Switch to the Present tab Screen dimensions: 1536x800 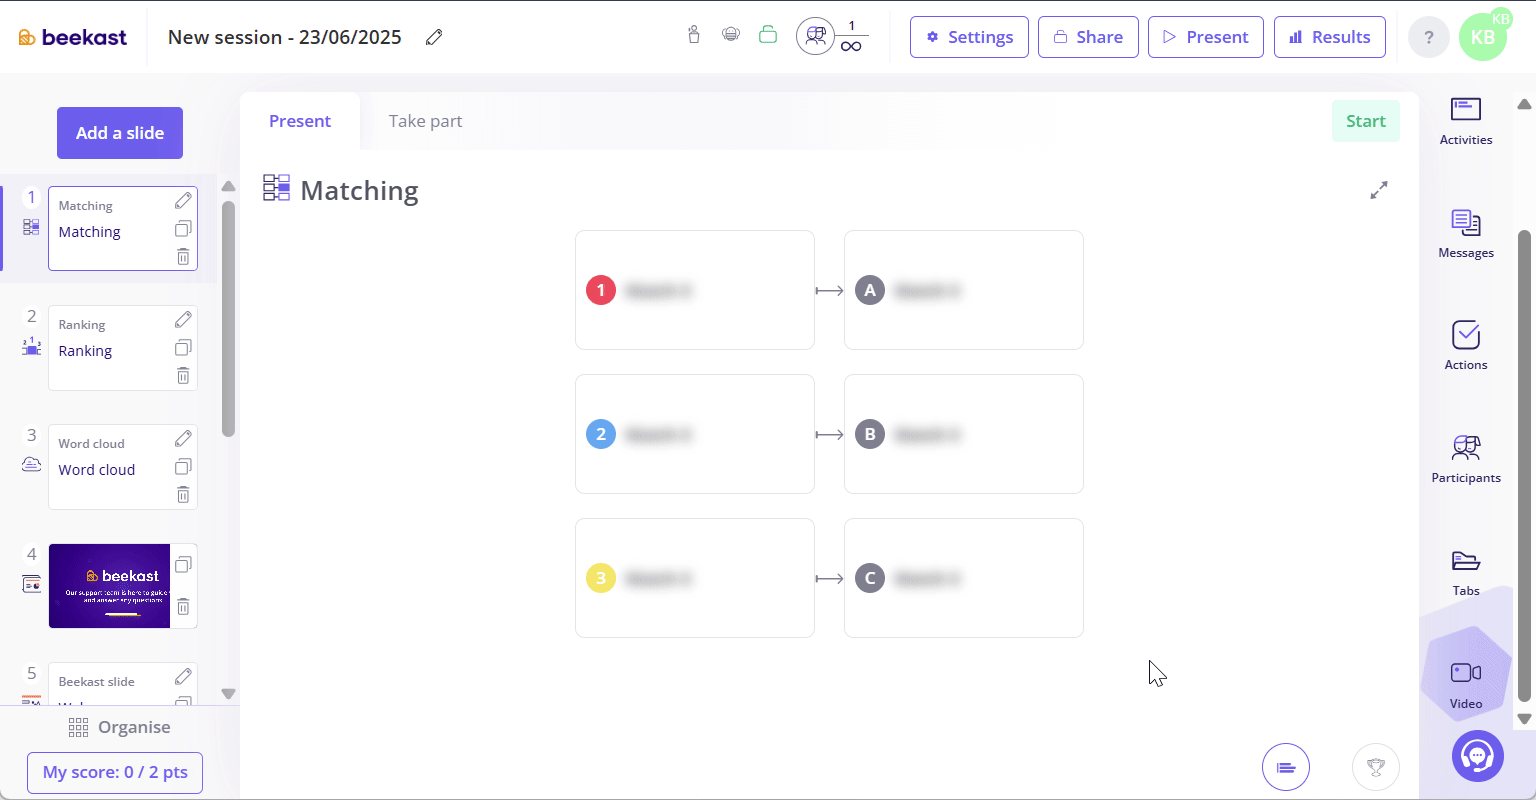[300, 121]
